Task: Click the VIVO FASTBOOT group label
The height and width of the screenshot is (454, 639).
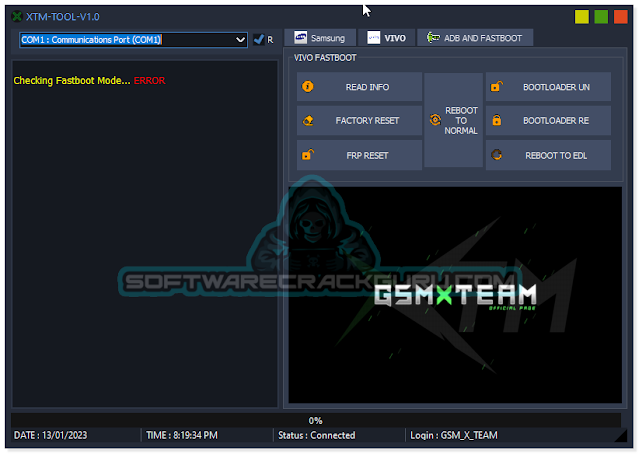Action: 325,58
